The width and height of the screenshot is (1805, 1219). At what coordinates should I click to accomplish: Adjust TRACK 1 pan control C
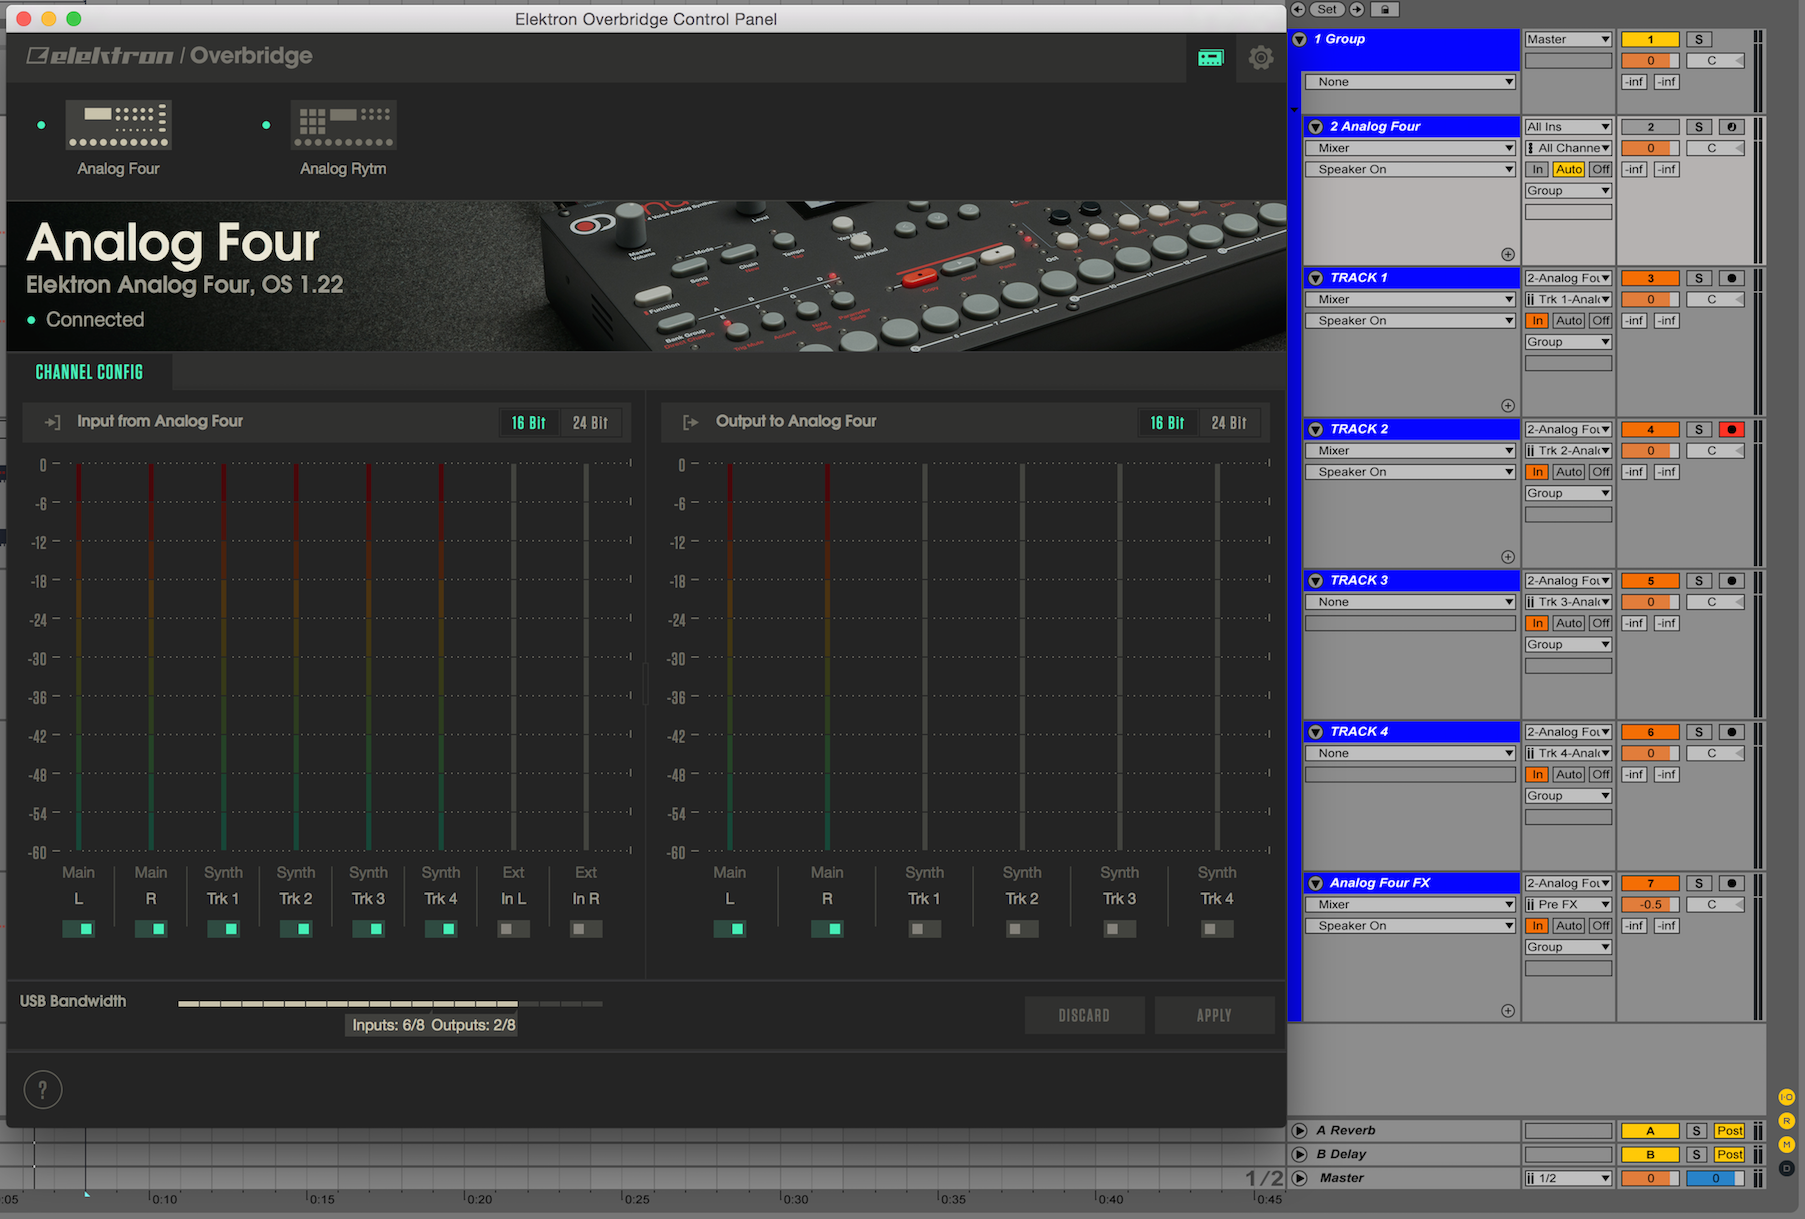(x=1715, y=300)
